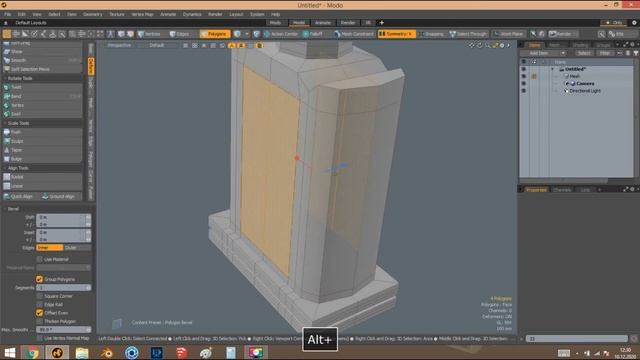Open File Explorer from the taskbar

tap(82, 353)
